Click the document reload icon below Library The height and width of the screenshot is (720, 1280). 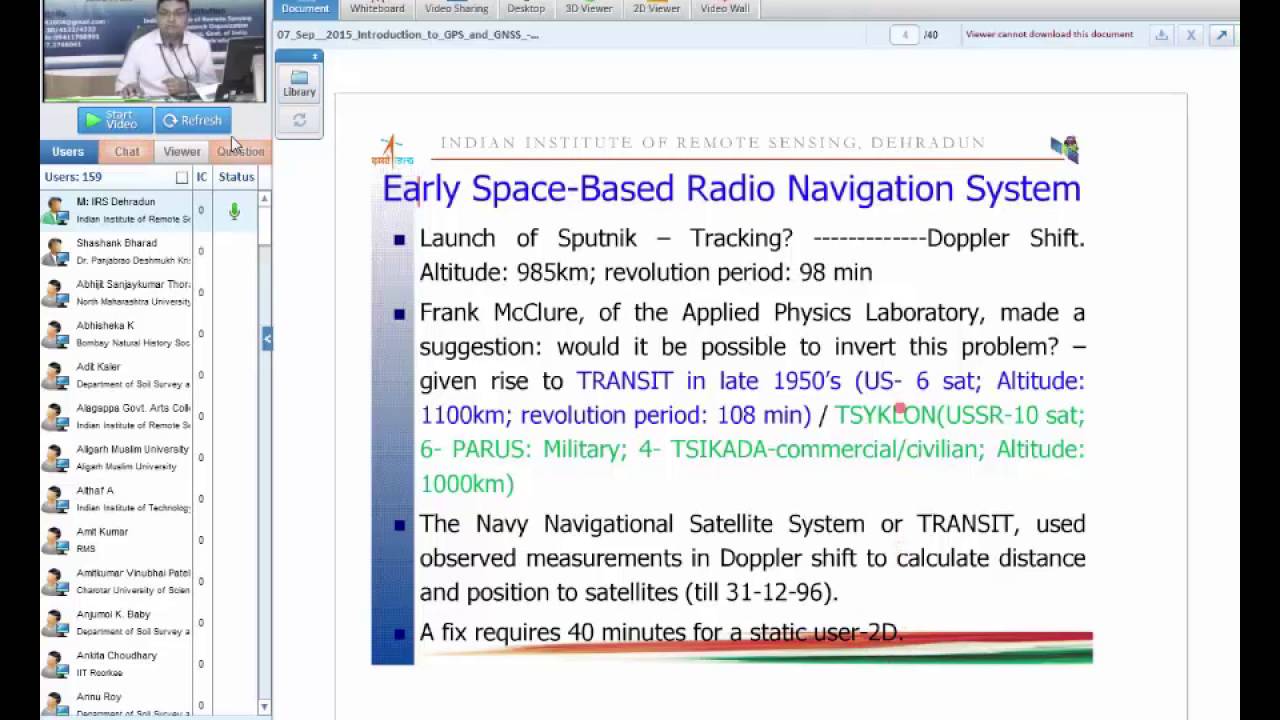(299, 121)
